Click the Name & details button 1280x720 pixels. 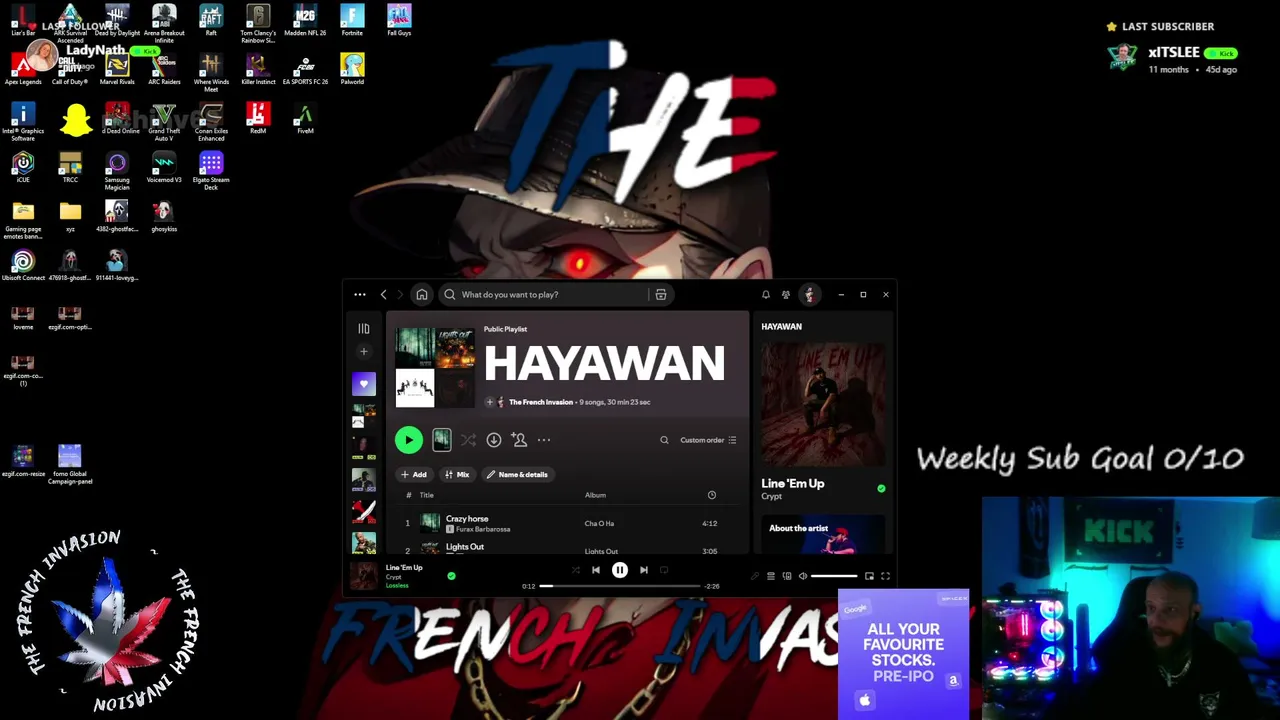point(517,475)
